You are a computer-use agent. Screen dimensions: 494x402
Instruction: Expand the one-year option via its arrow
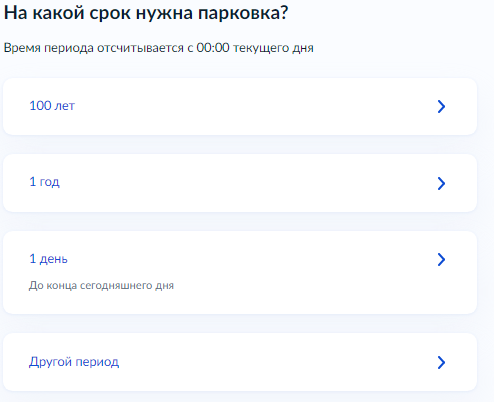pyautogui.click(x=441, y=183)
